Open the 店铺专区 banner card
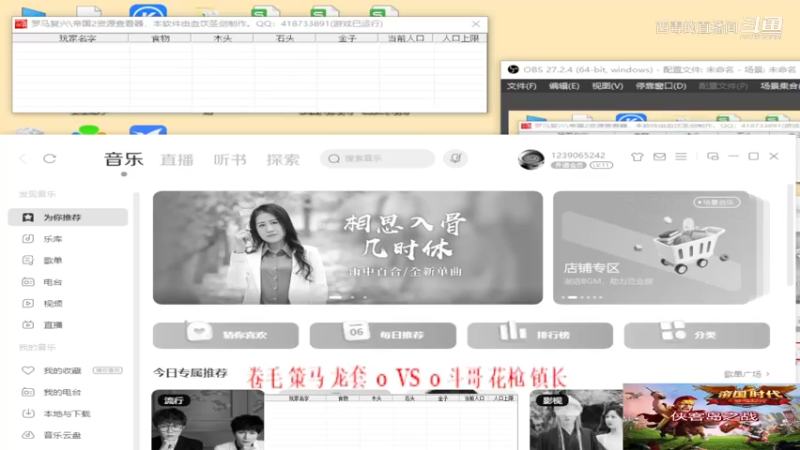Viewport: 800px width, 450px height. point(652,247)
